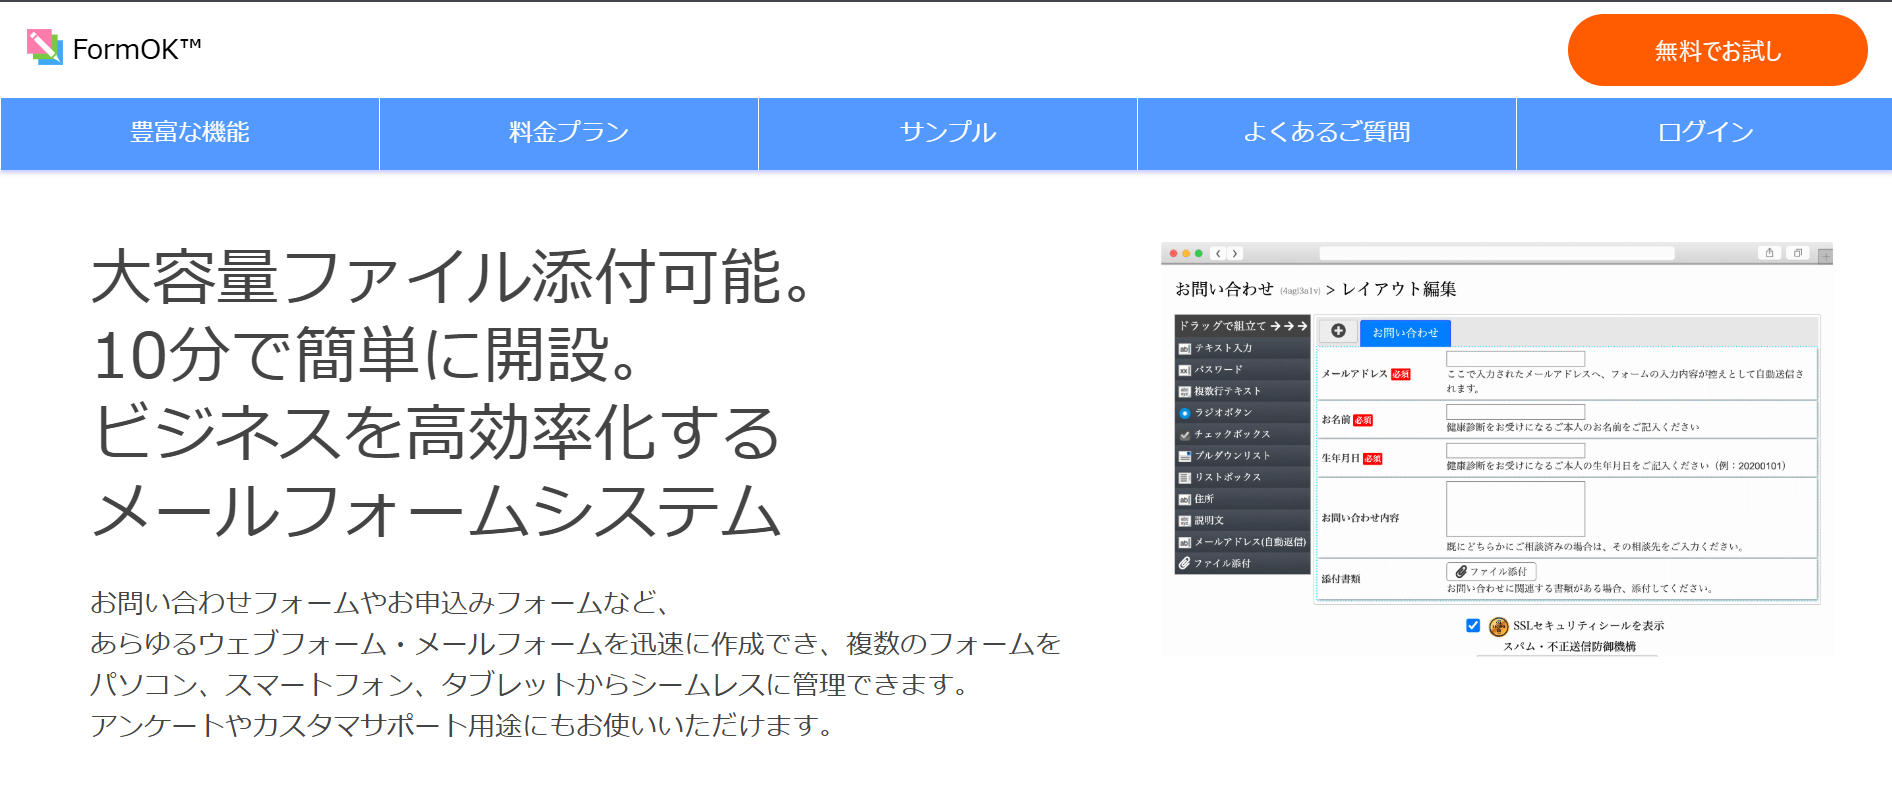1892x803 pixels.
Task: Click the browser forward arrow in preview
Action: (x=1235, y=254)
